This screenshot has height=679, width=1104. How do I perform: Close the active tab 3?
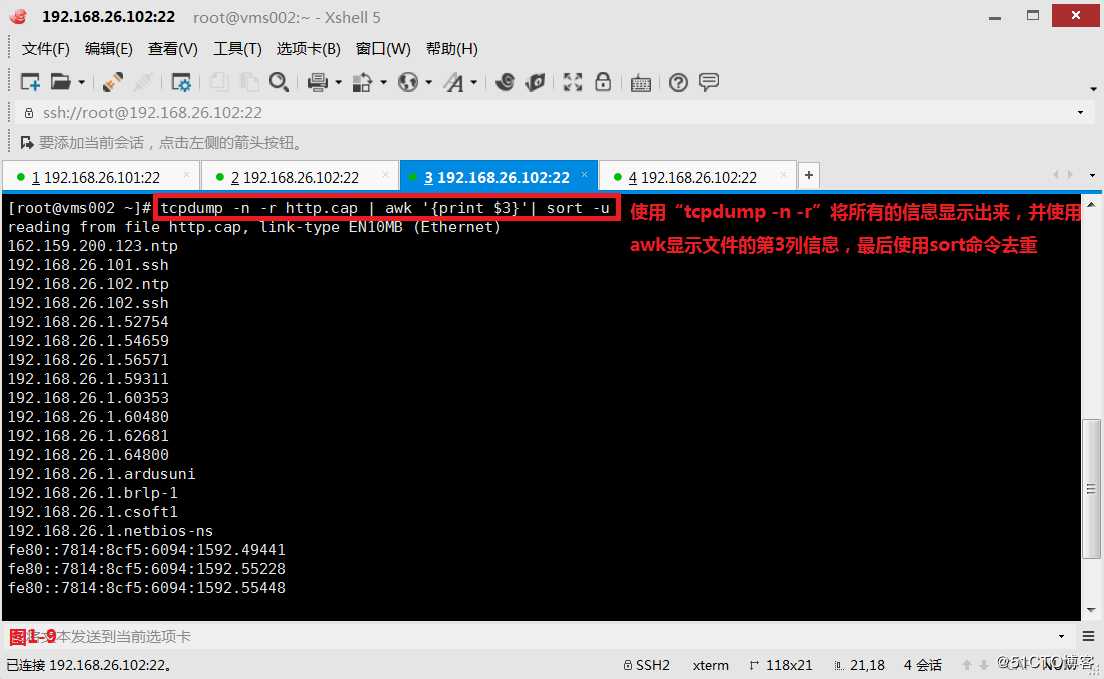[584, 174]
